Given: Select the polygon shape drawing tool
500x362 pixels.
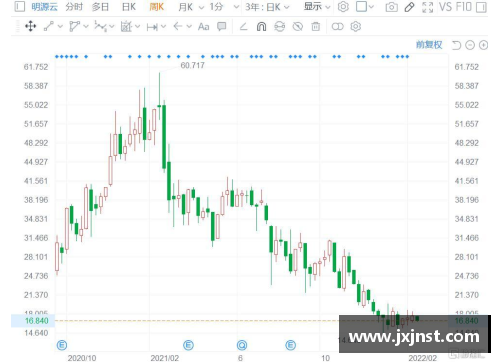Looking at the screenshot, I should [74, 26].
